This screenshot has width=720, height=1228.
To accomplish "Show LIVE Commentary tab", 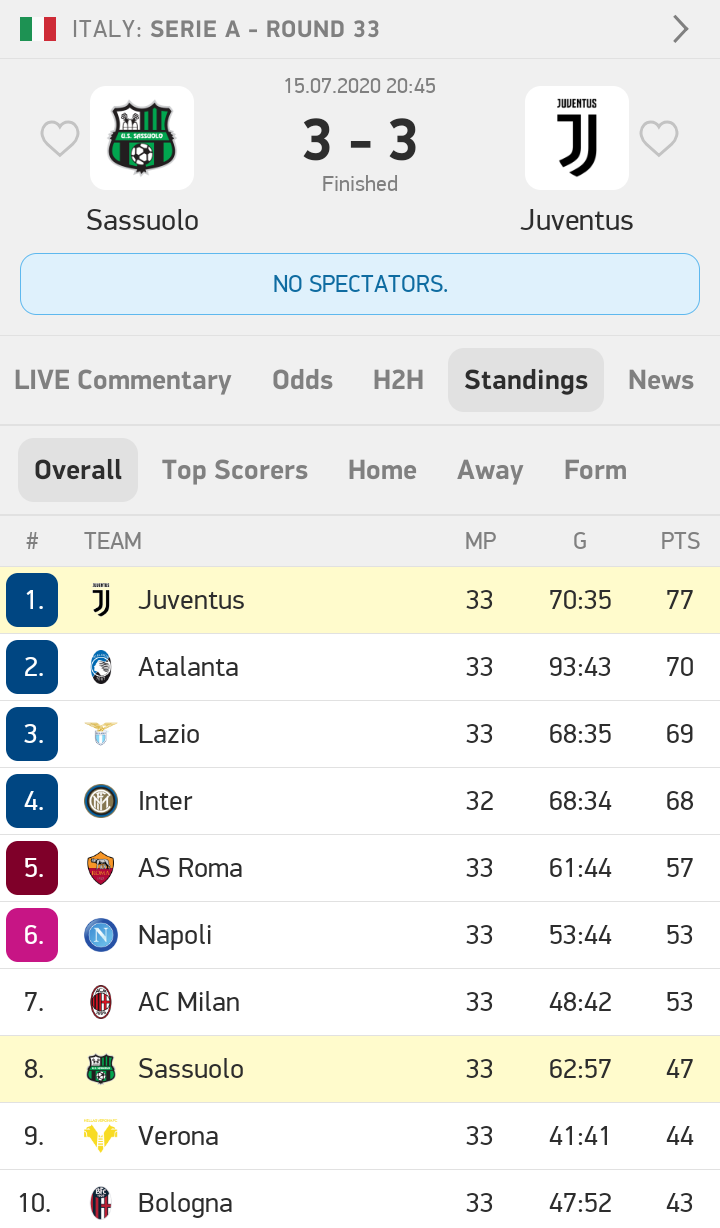I will click(x=123, y=380).
